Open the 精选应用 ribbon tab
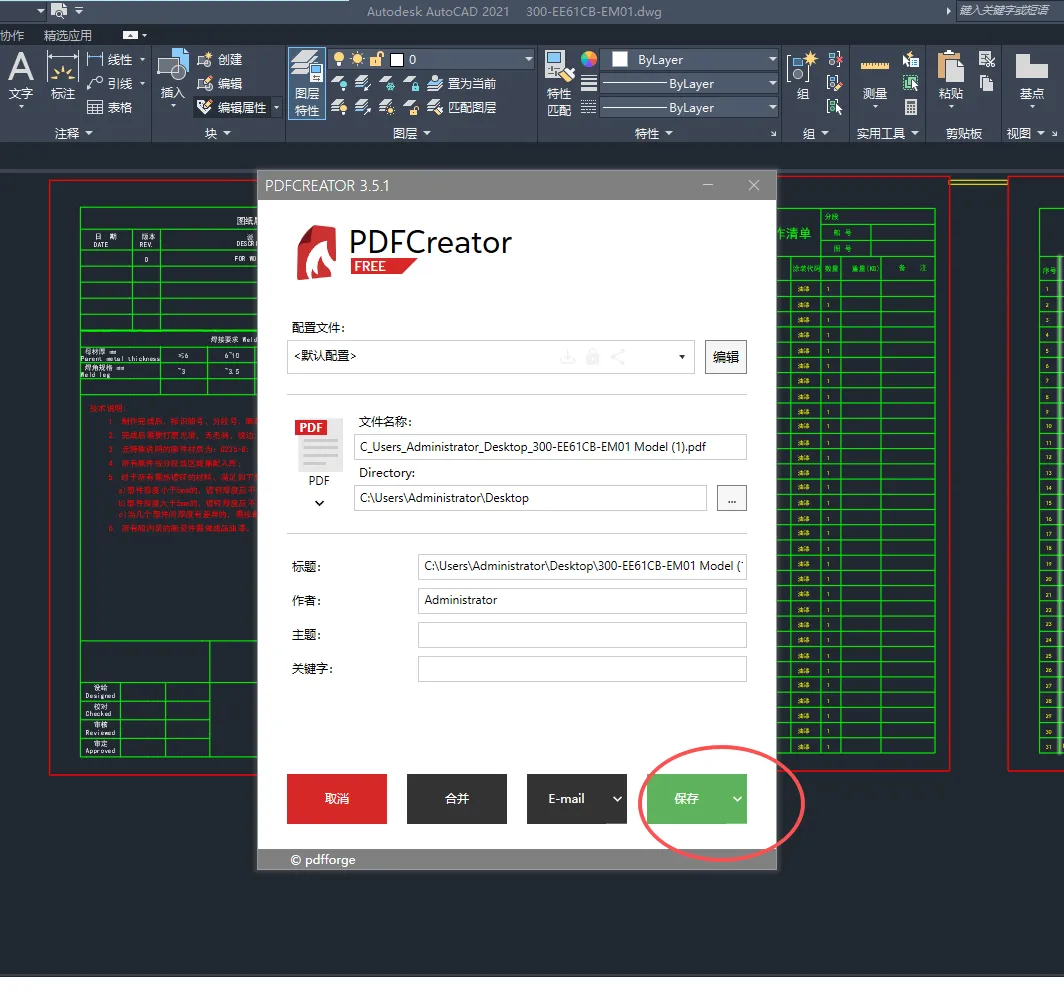 click(x=67, y=35)
